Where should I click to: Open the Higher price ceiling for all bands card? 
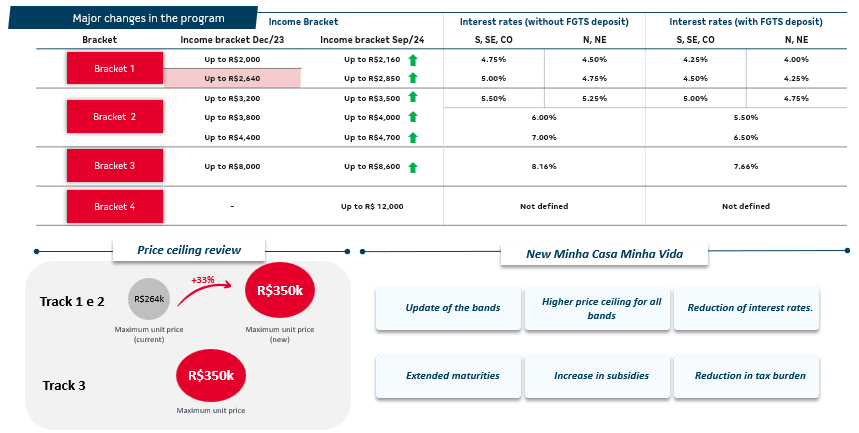[x=597, y=307]
